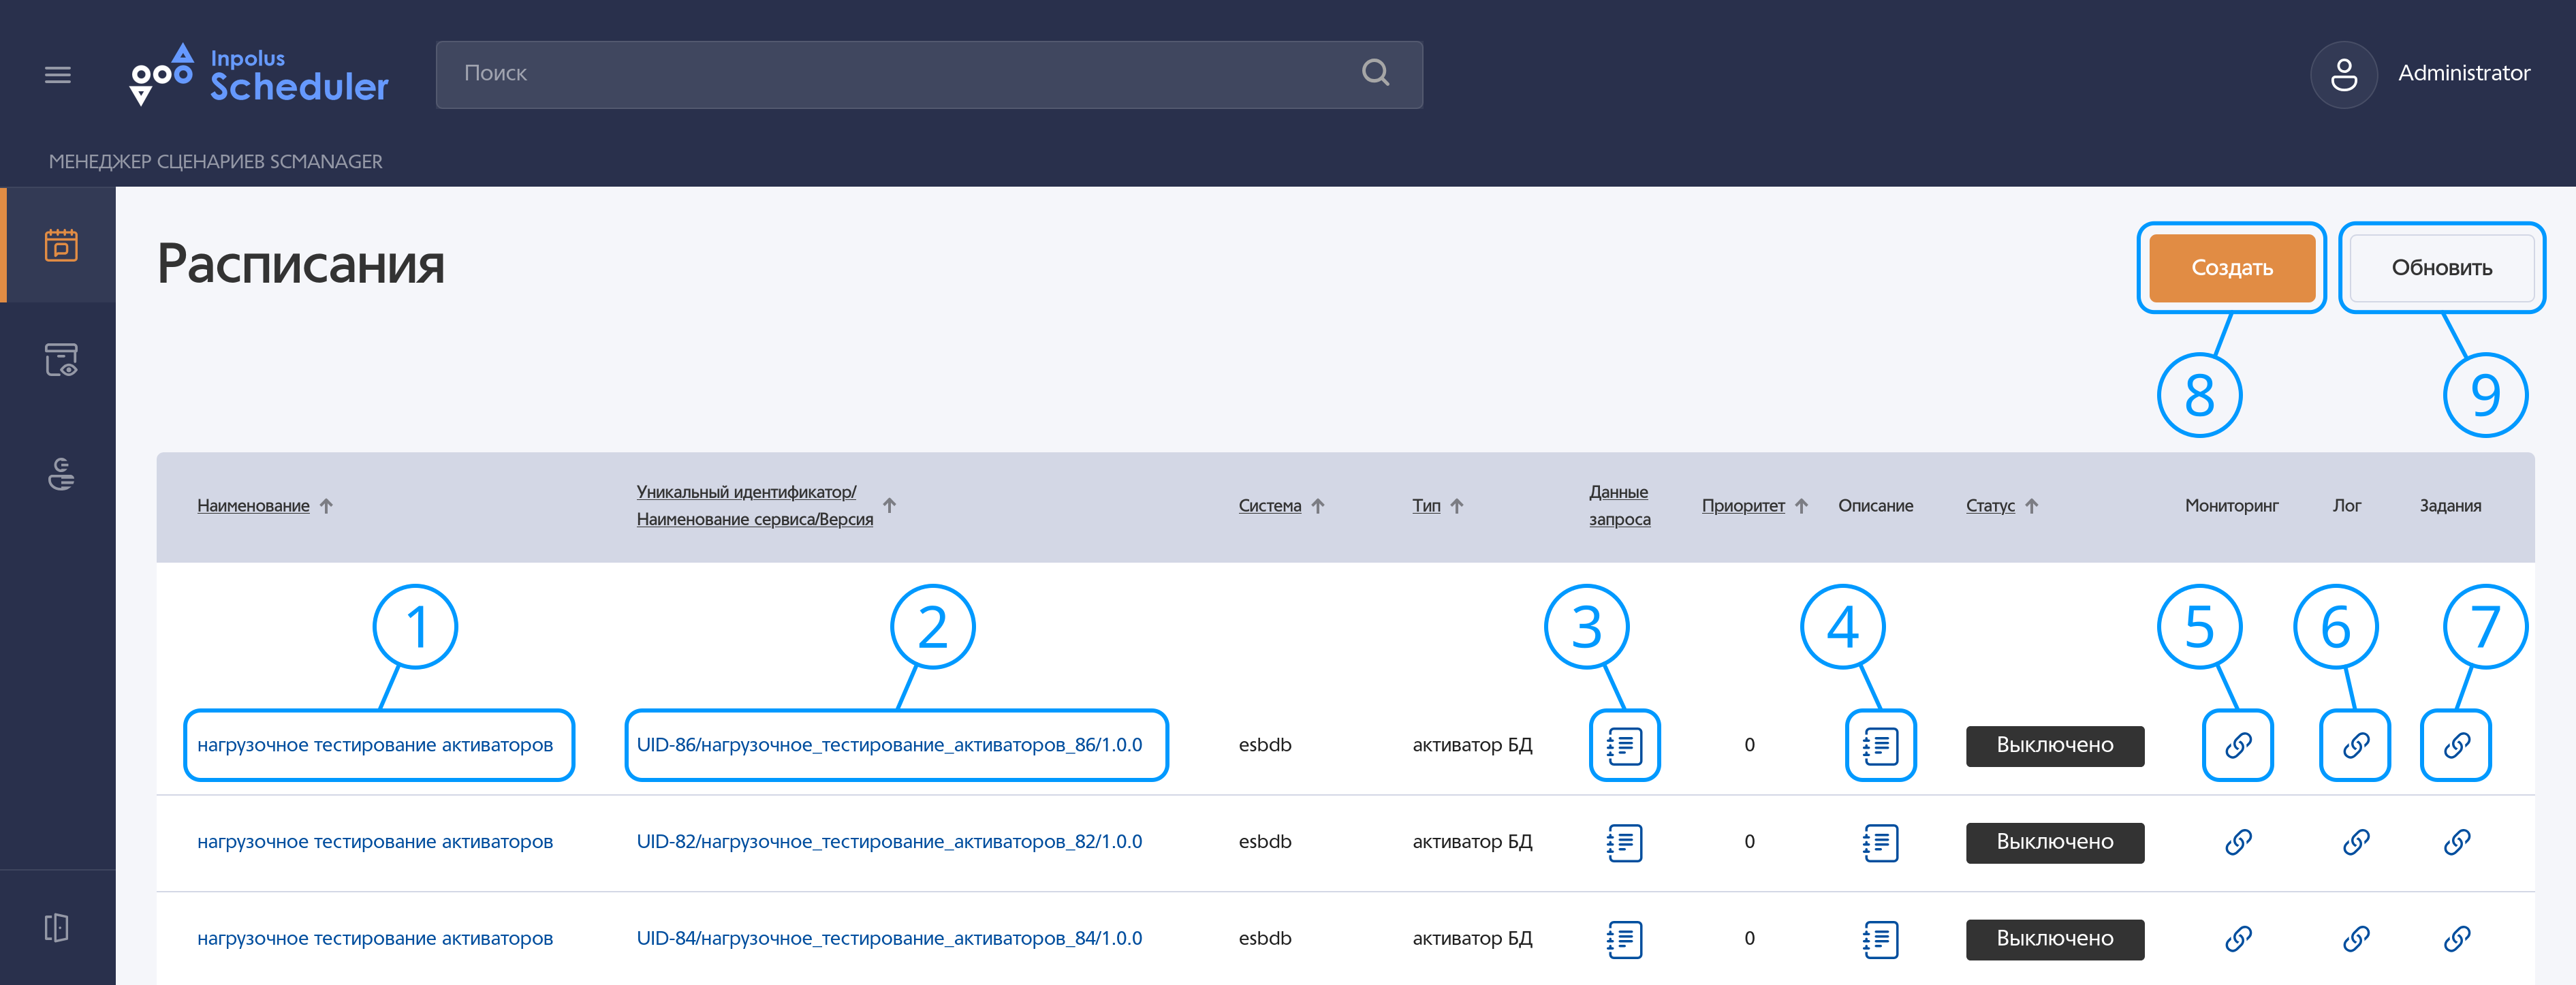Click the orange Создать button
Image resolution: width=2576 pixels, height=985 pixels.
coord(2231,268)
